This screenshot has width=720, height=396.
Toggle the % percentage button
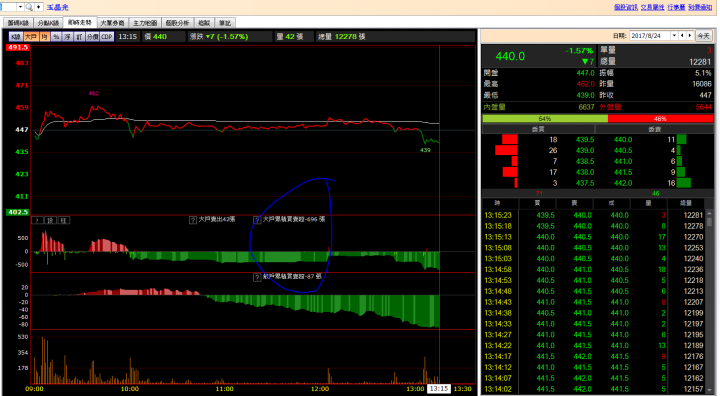tap(56, 37)
